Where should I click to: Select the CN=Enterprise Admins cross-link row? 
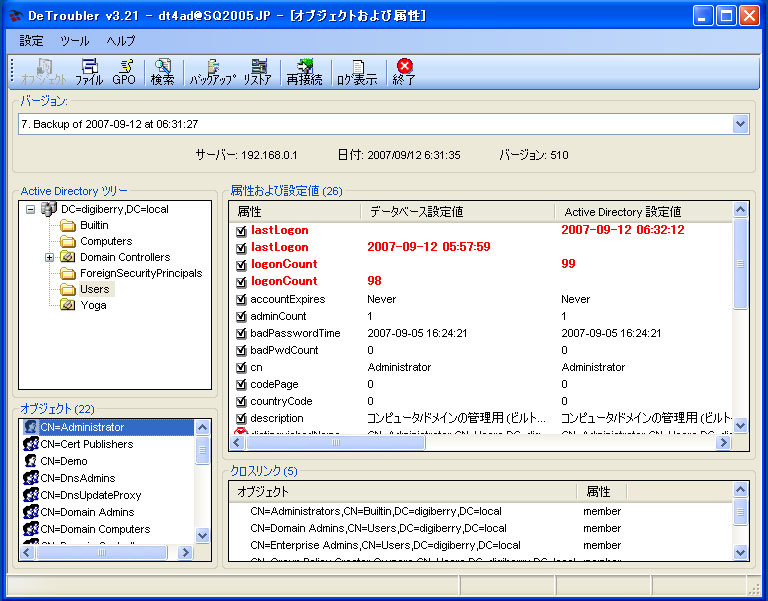480,546
